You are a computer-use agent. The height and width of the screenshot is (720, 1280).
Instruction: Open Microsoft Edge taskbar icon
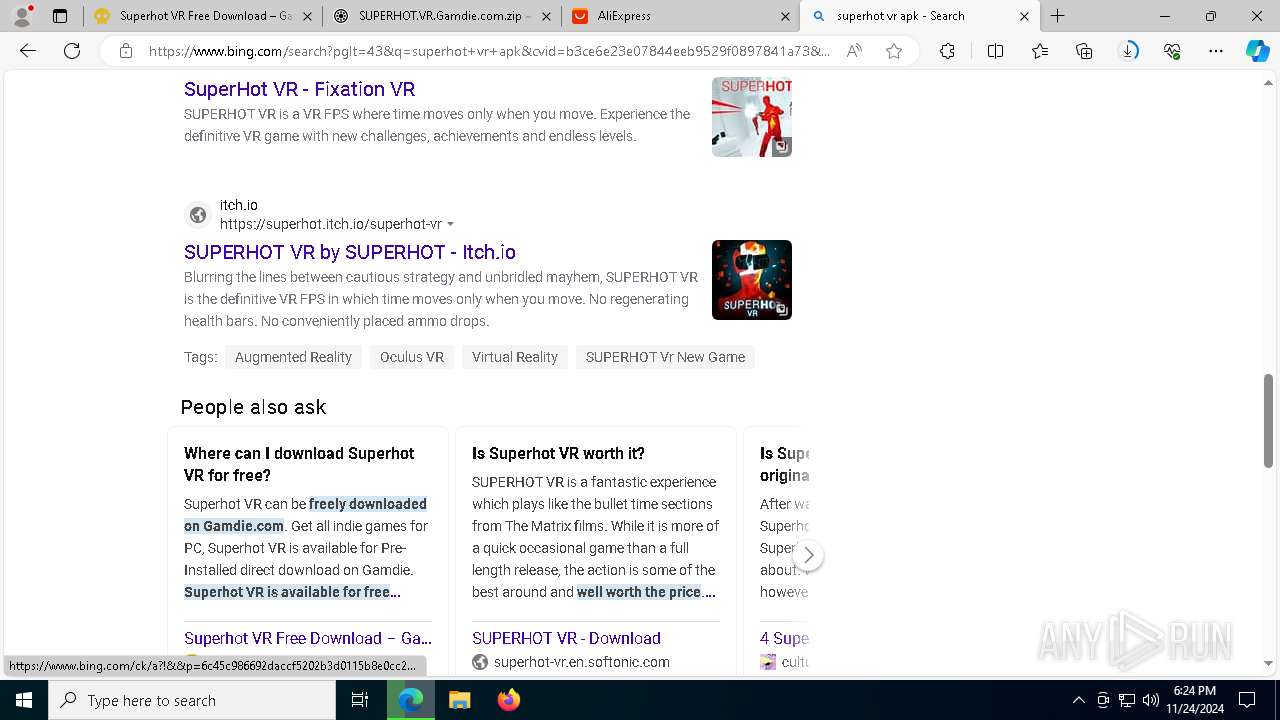pos(411,700)
